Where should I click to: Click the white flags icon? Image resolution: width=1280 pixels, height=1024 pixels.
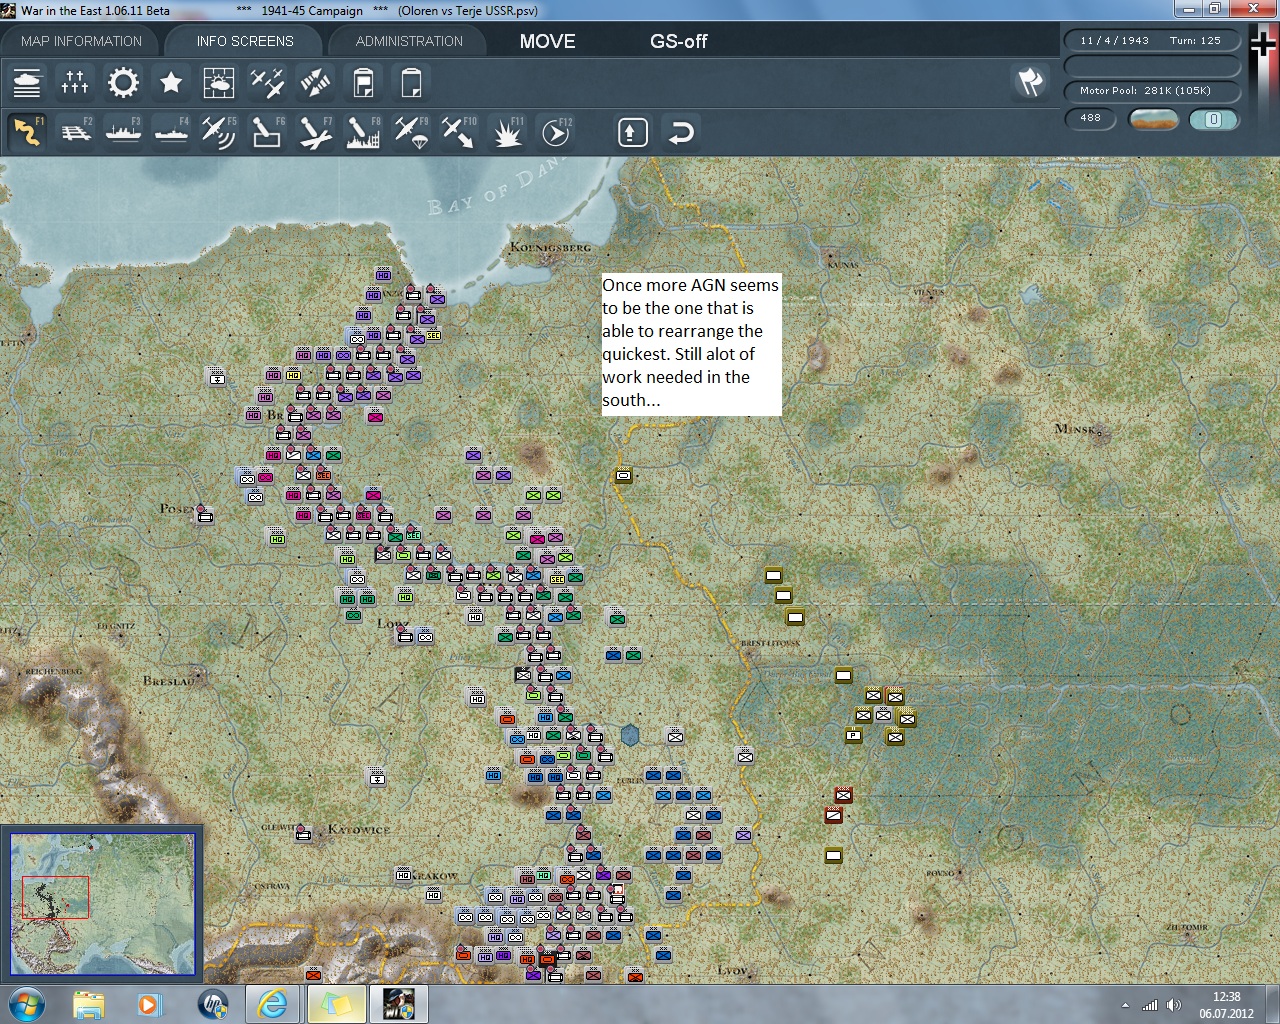(x=1031, y=82)
